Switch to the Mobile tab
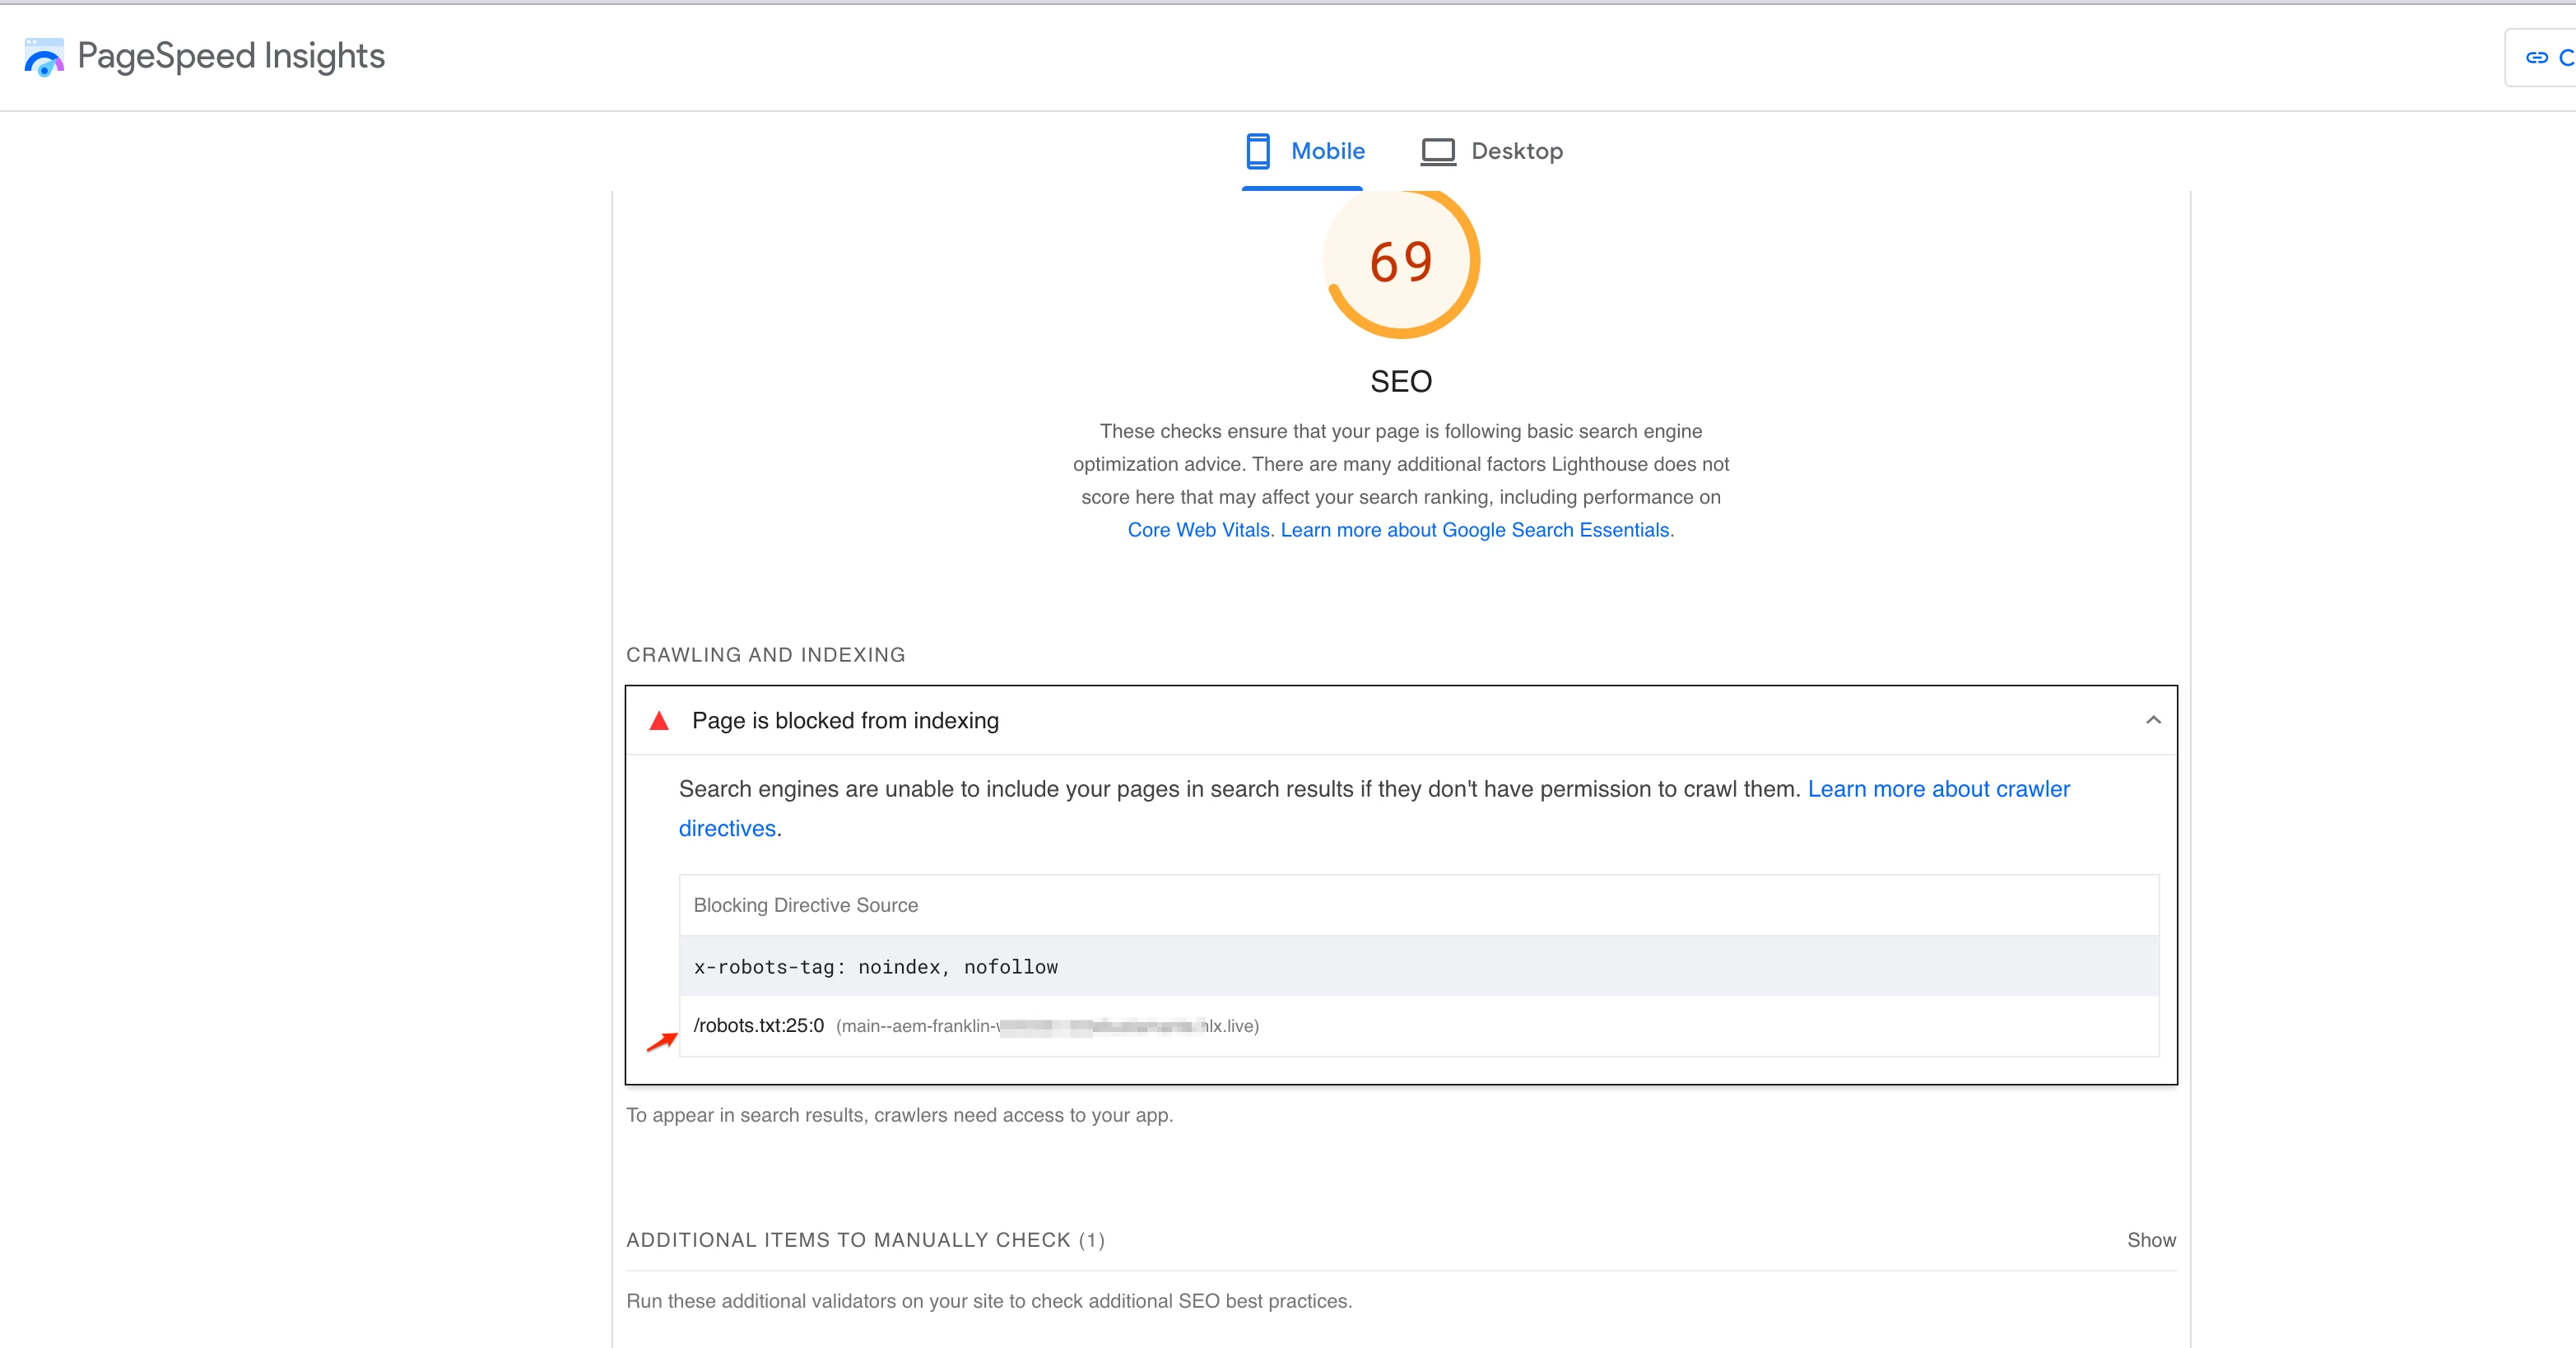This screenshot has width=2576, height=1348. (x=1326, y=151)
